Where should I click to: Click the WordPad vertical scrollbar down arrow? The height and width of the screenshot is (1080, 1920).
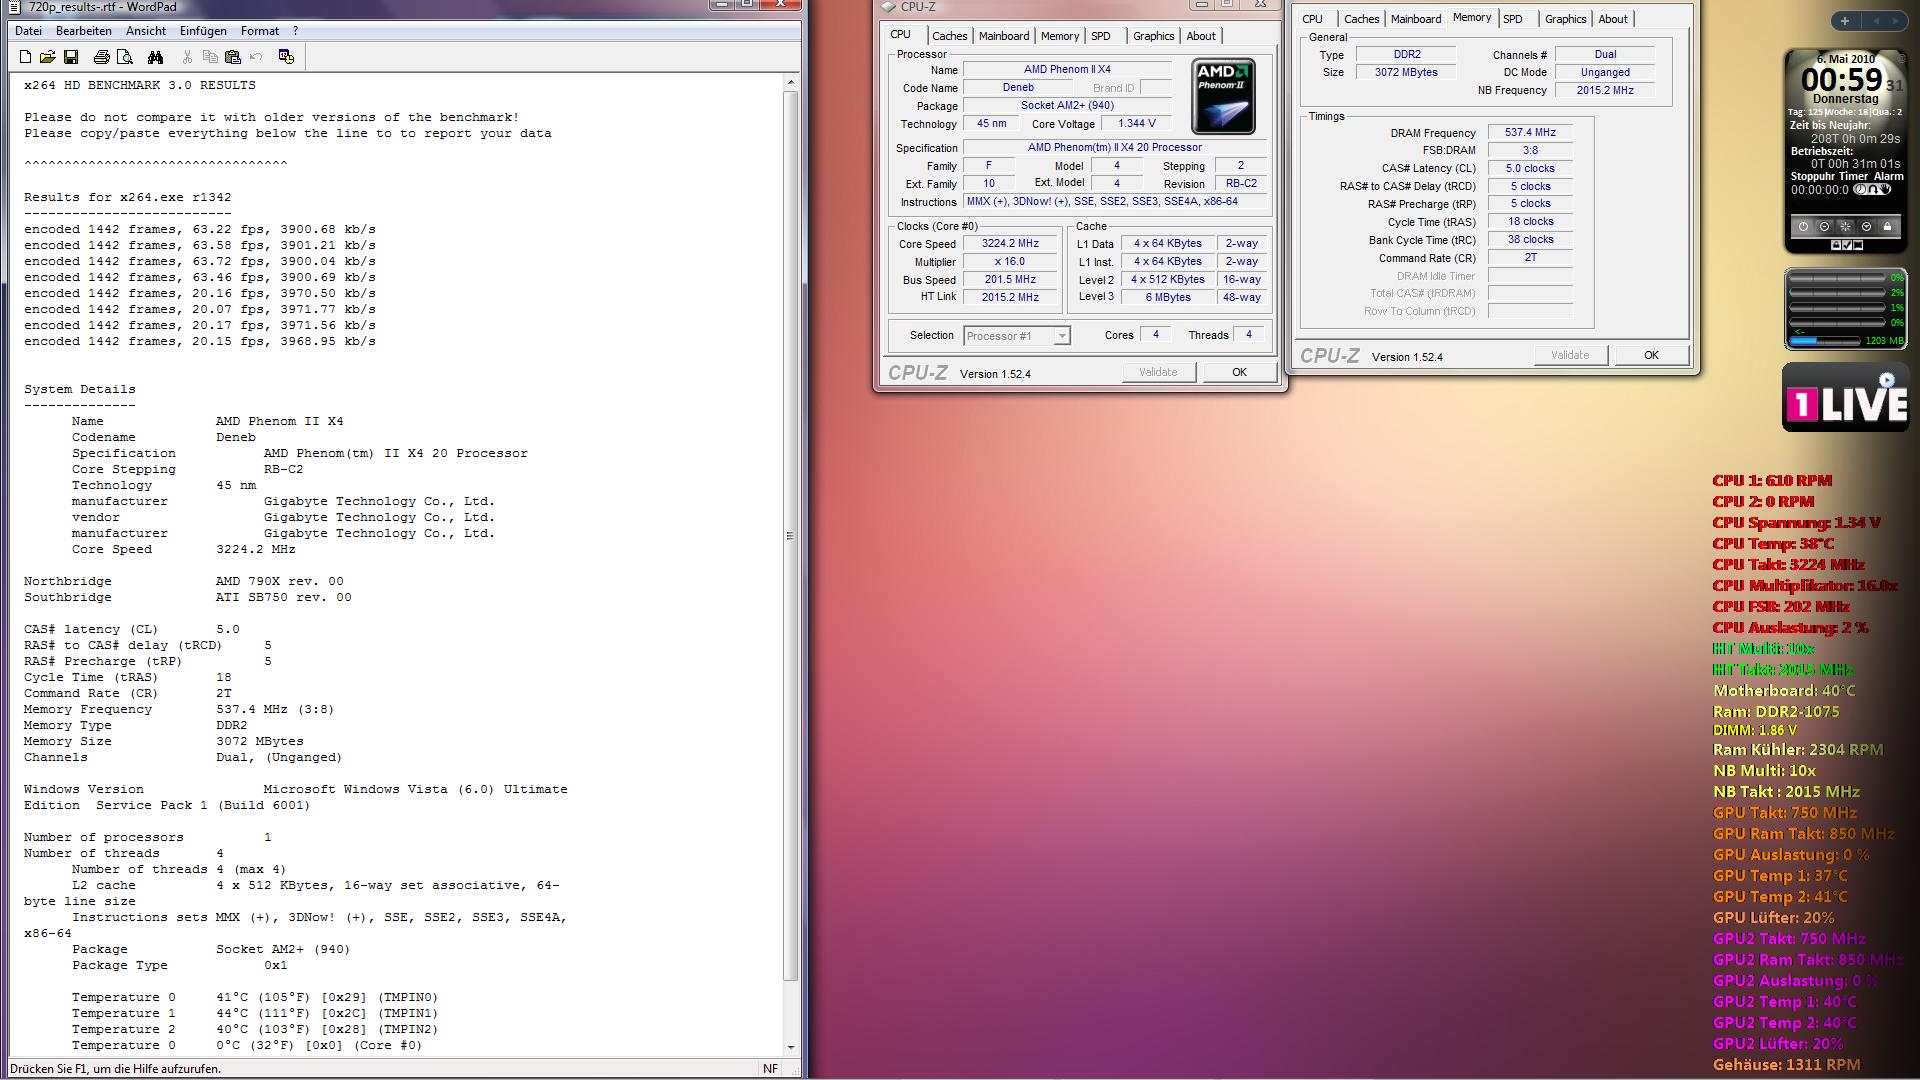791,1047
